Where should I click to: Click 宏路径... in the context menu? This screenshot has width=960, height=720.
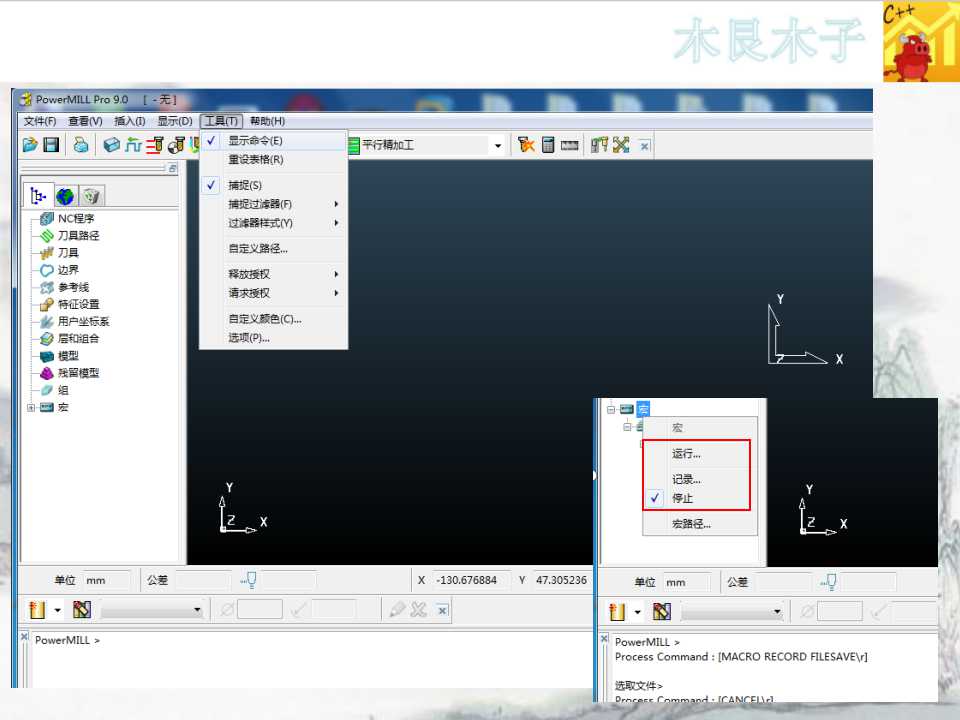tap(700, 524)
